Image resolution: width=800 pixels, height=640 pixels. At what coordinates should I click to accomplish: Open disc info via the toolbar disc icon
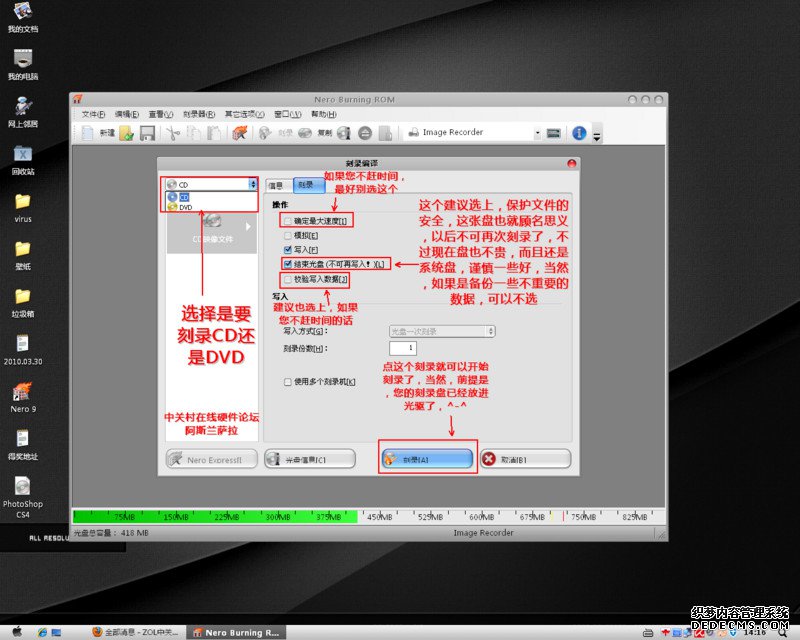344,133
